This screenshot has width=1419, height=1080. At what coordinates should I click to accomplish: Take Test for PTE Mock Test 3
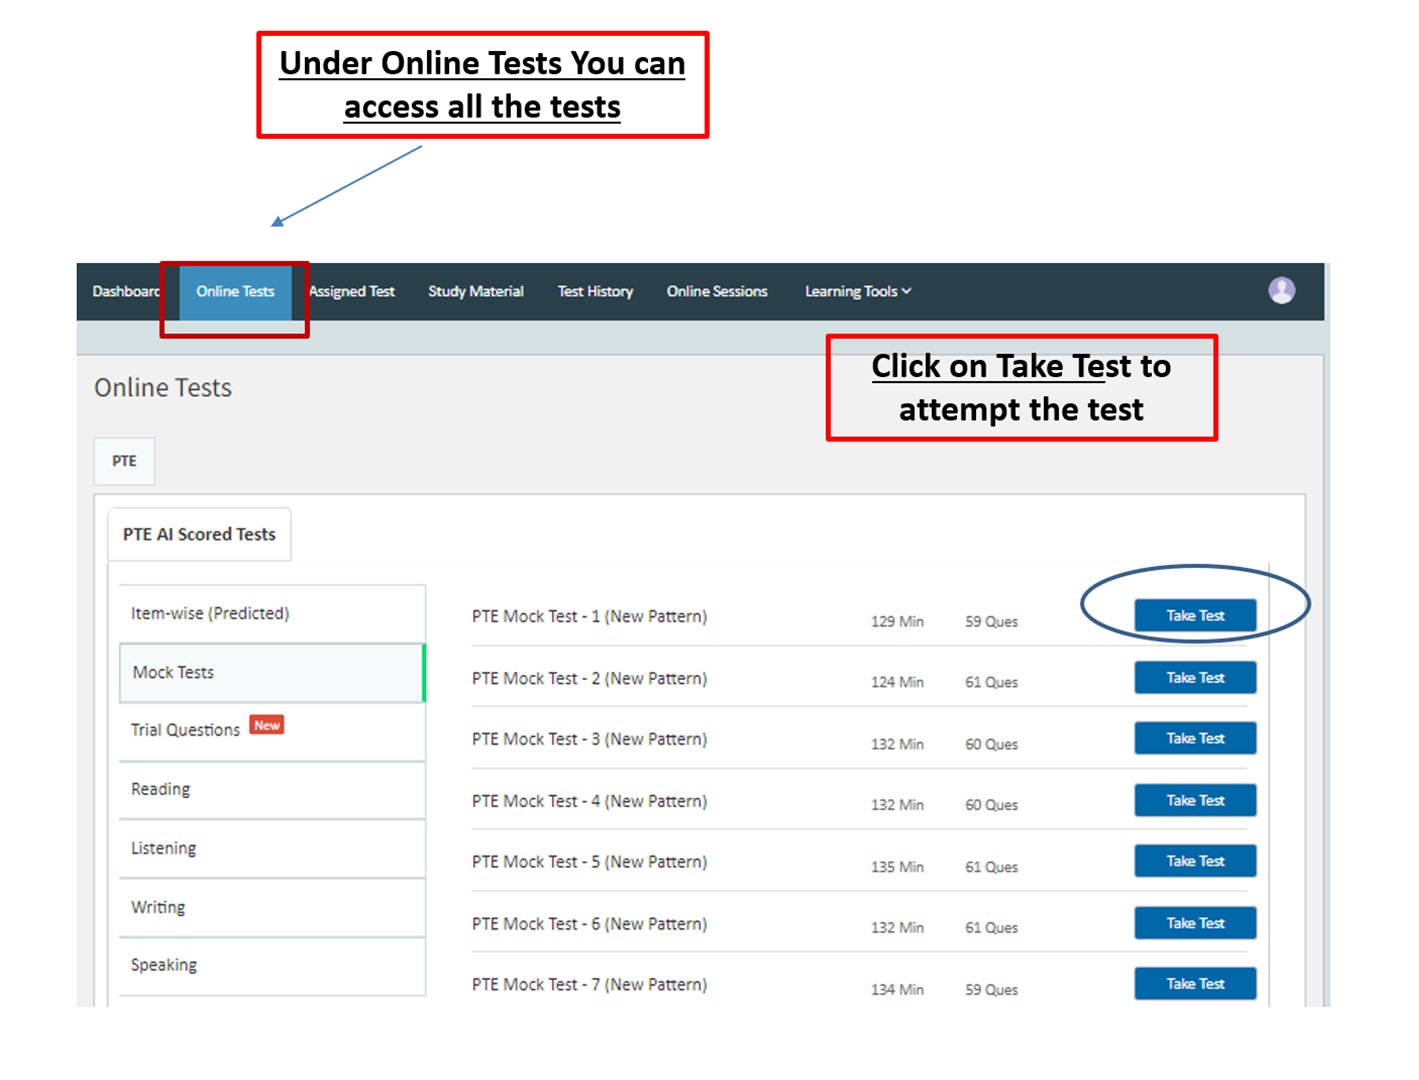[1195, 738]
